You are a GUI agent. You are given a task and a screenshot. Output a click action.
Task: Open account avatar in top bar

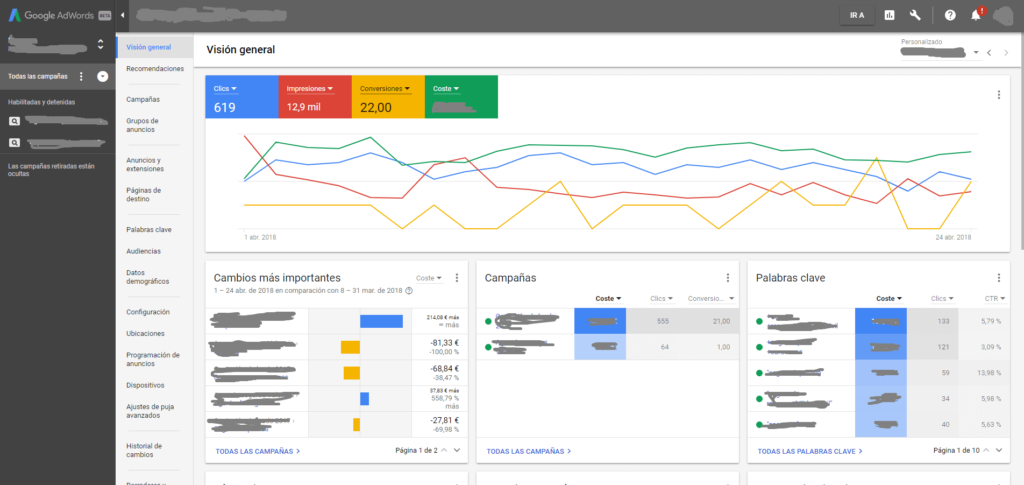pyautogui.click(x=1004, y=16)
